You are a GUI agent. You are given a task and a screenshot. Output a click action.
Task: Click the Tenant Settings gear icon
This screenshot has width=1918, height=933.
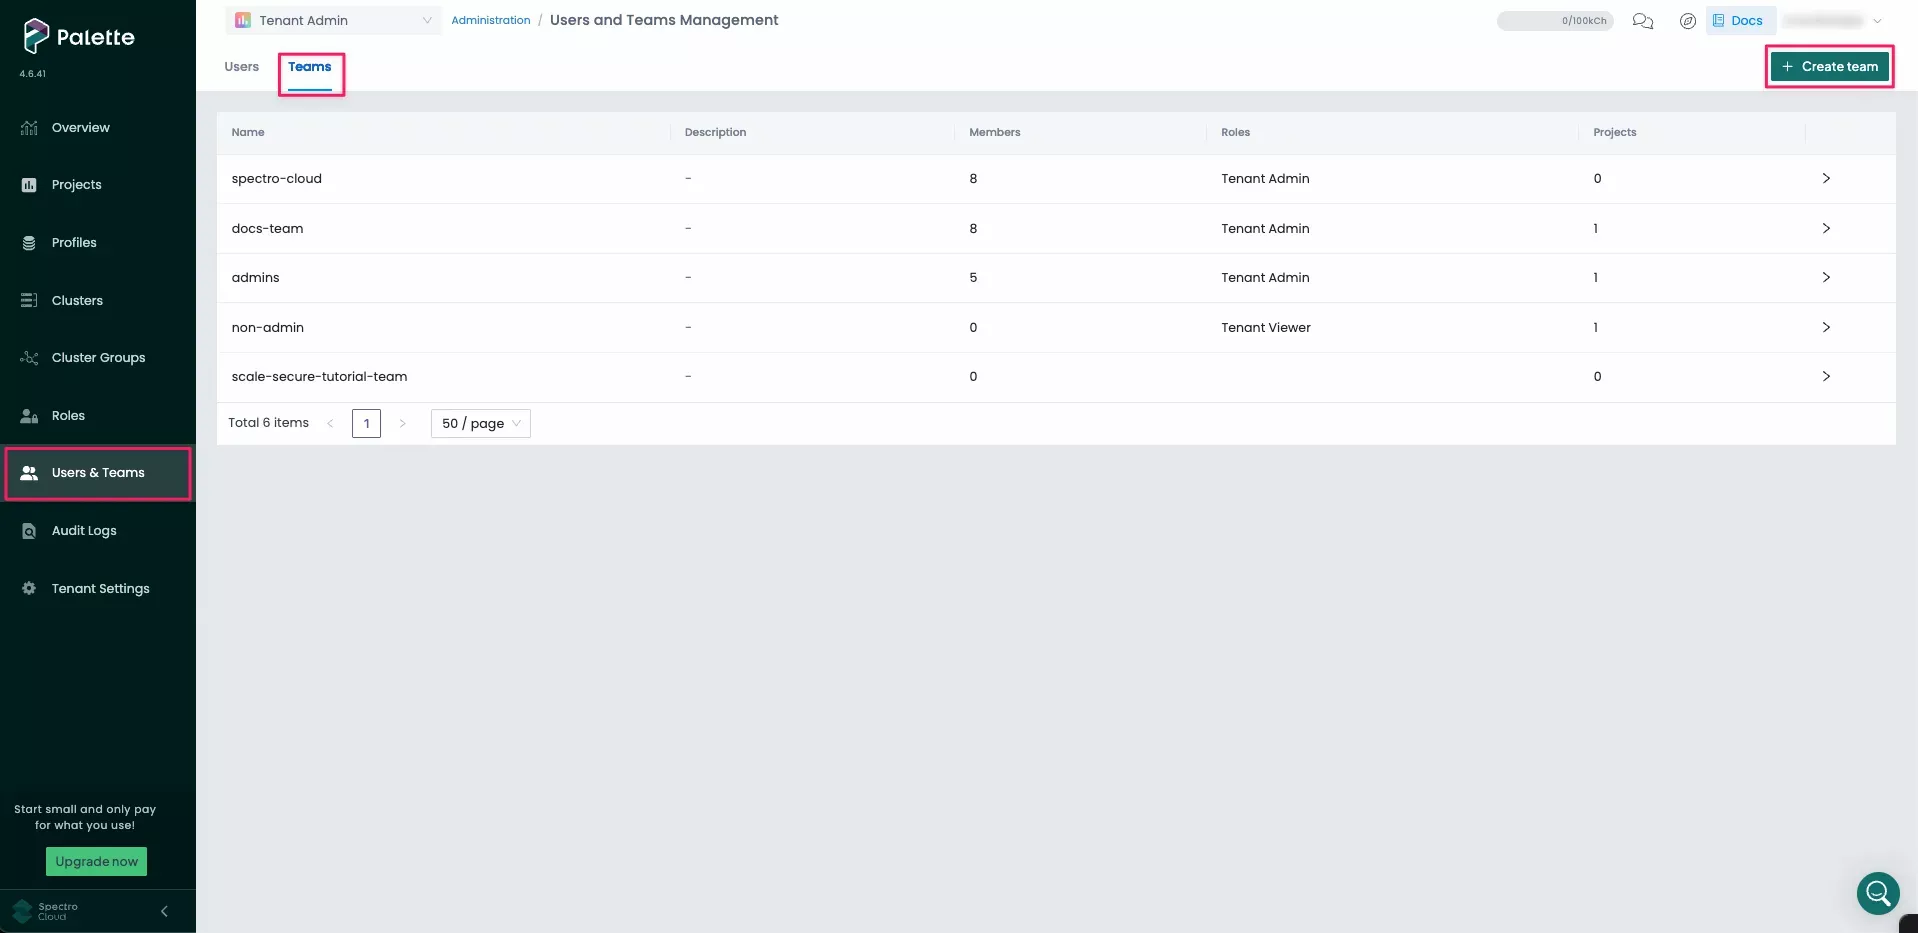(x=29, y=589)
